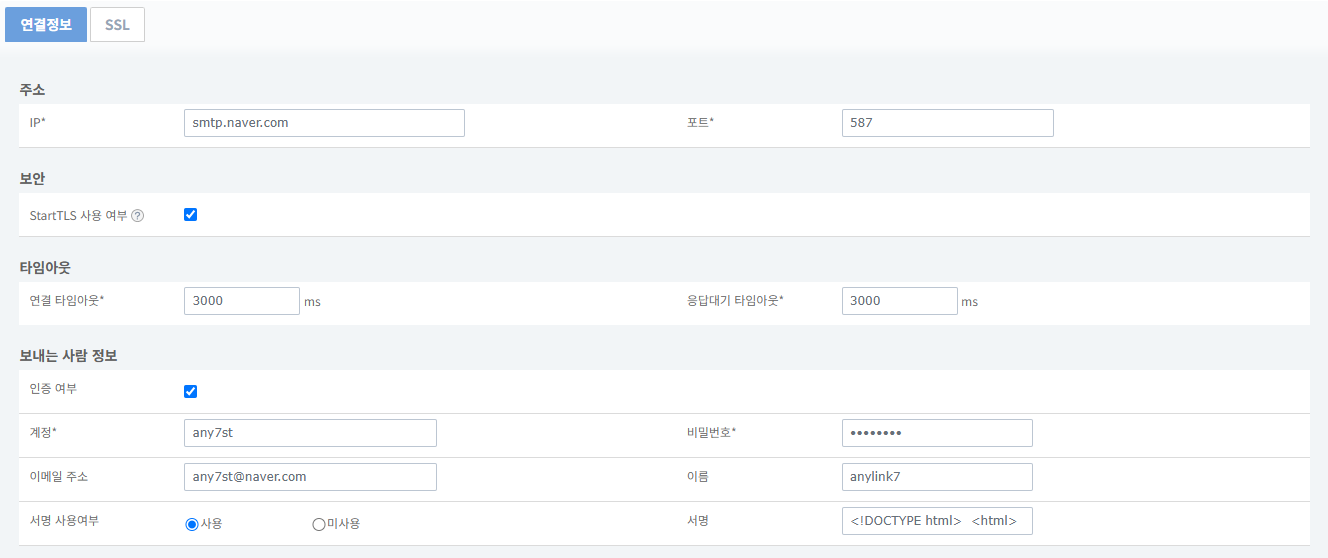This screenshot has width=1328, height=558.
Task: Click the 인증 여부 label
Action: [53, 389]
